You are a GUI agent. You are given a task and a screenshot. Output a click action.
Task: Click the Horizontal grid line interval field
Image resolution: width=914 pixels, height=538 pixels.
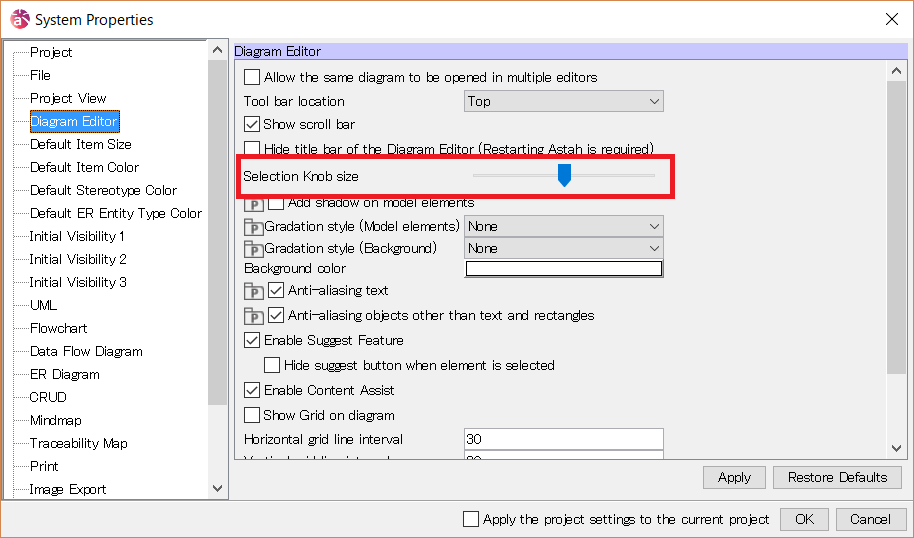[564, 439]
